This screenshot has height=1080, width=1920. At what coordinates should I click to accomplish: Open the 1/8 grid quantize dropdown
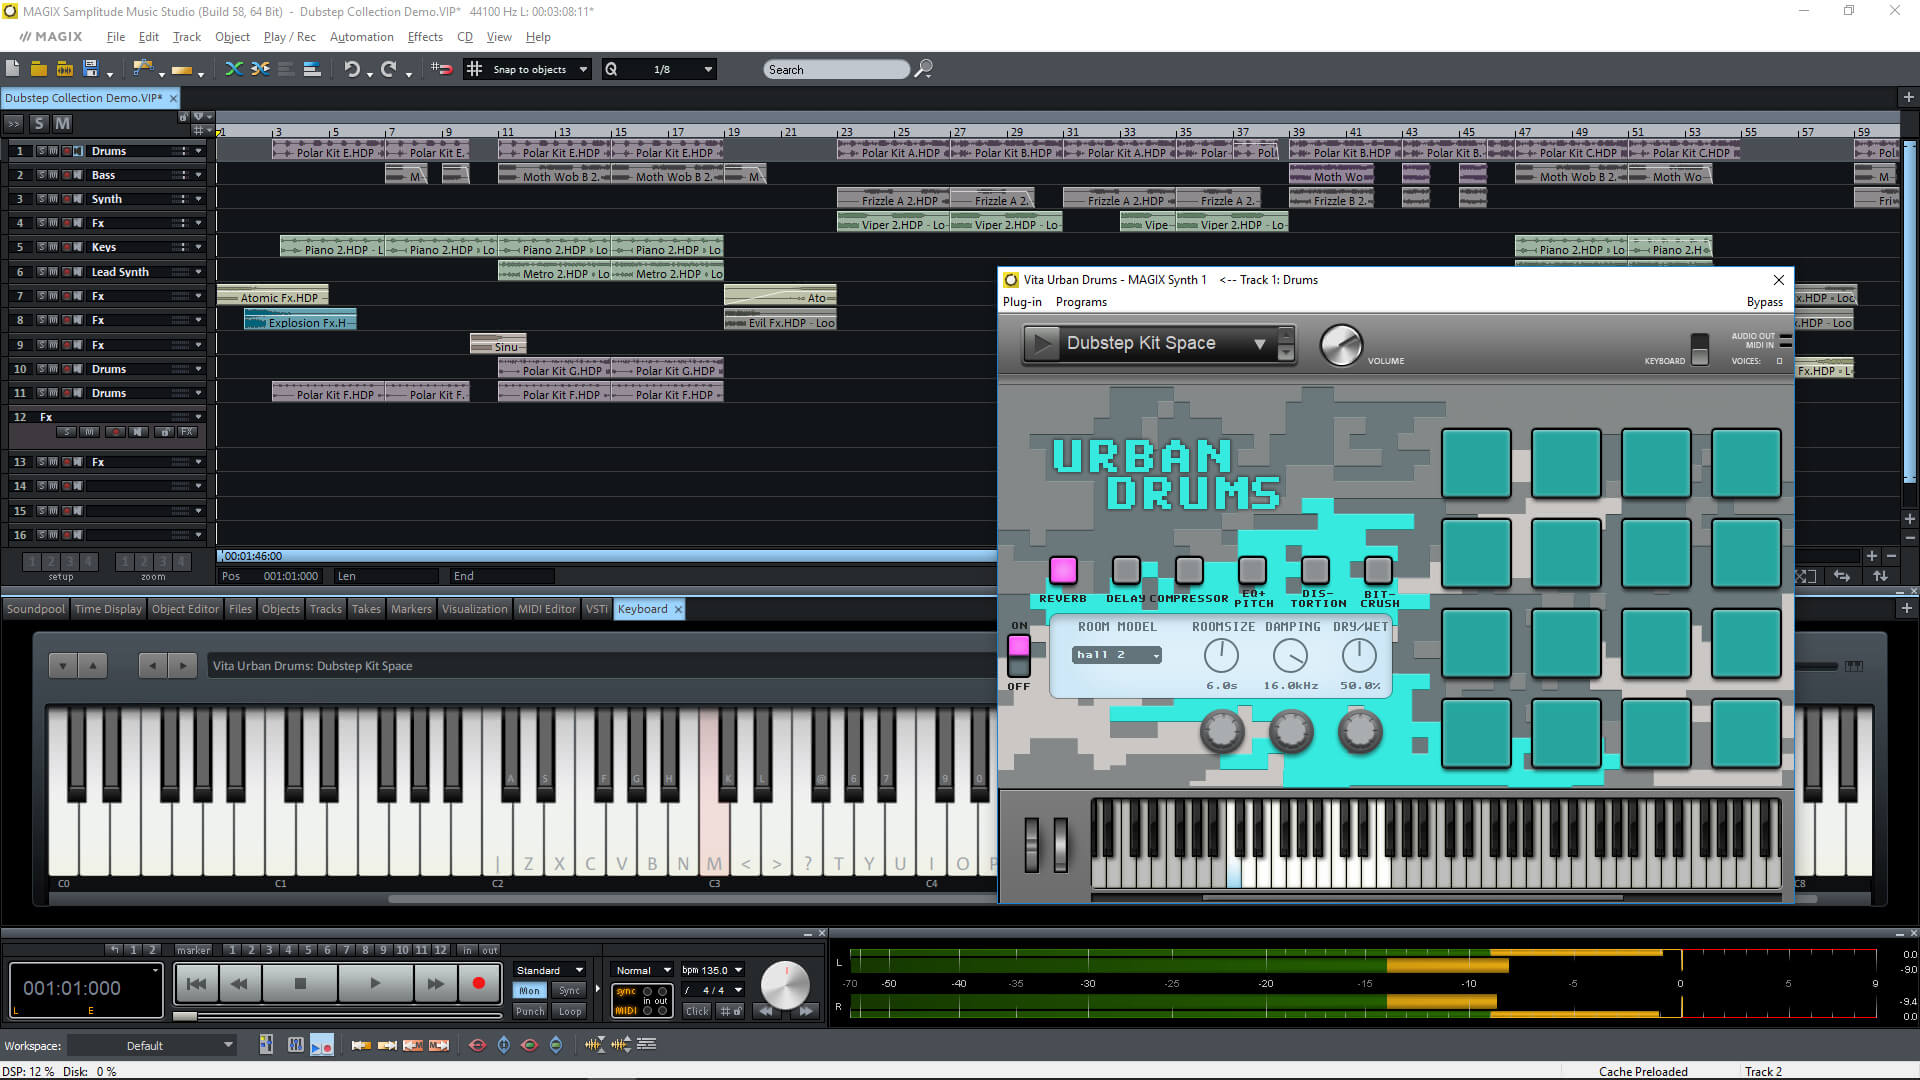[708, 69]
